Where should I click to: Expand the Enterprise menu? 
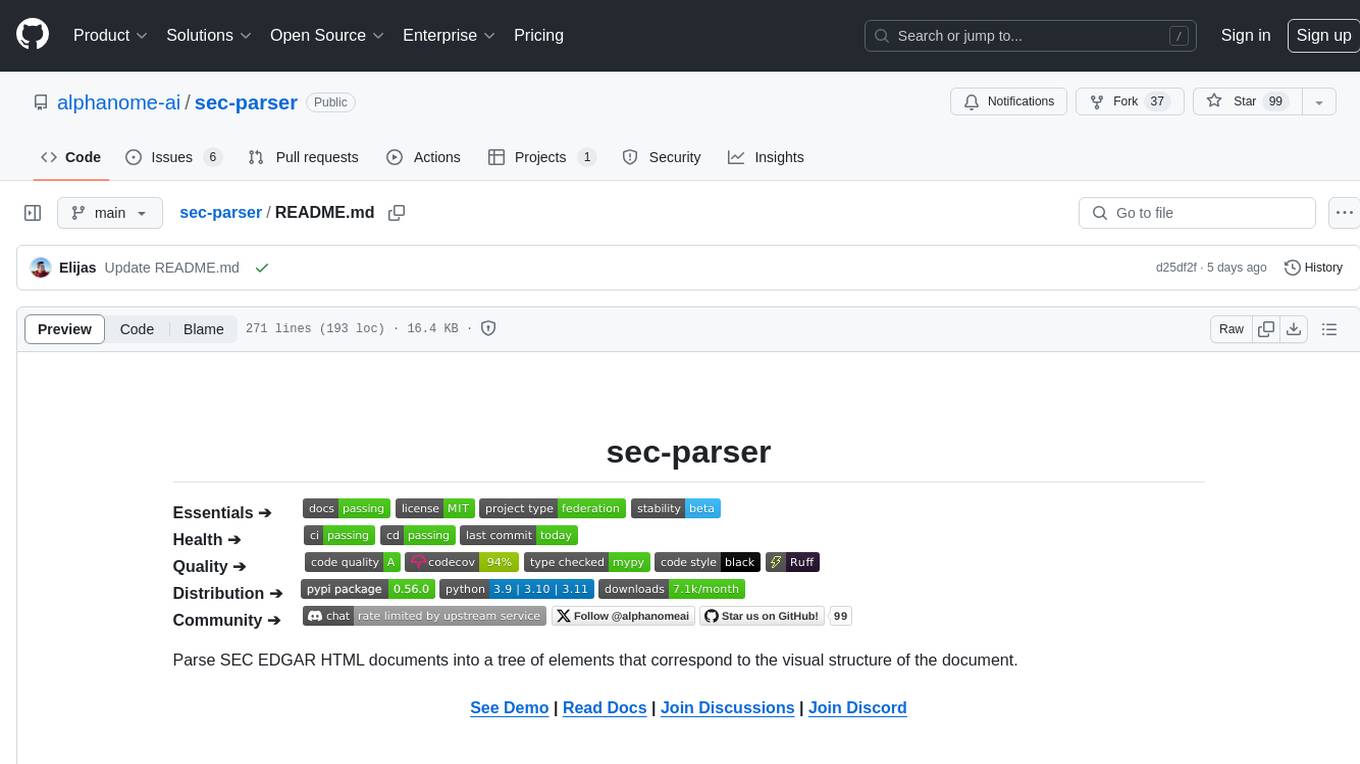coord(449,35)
